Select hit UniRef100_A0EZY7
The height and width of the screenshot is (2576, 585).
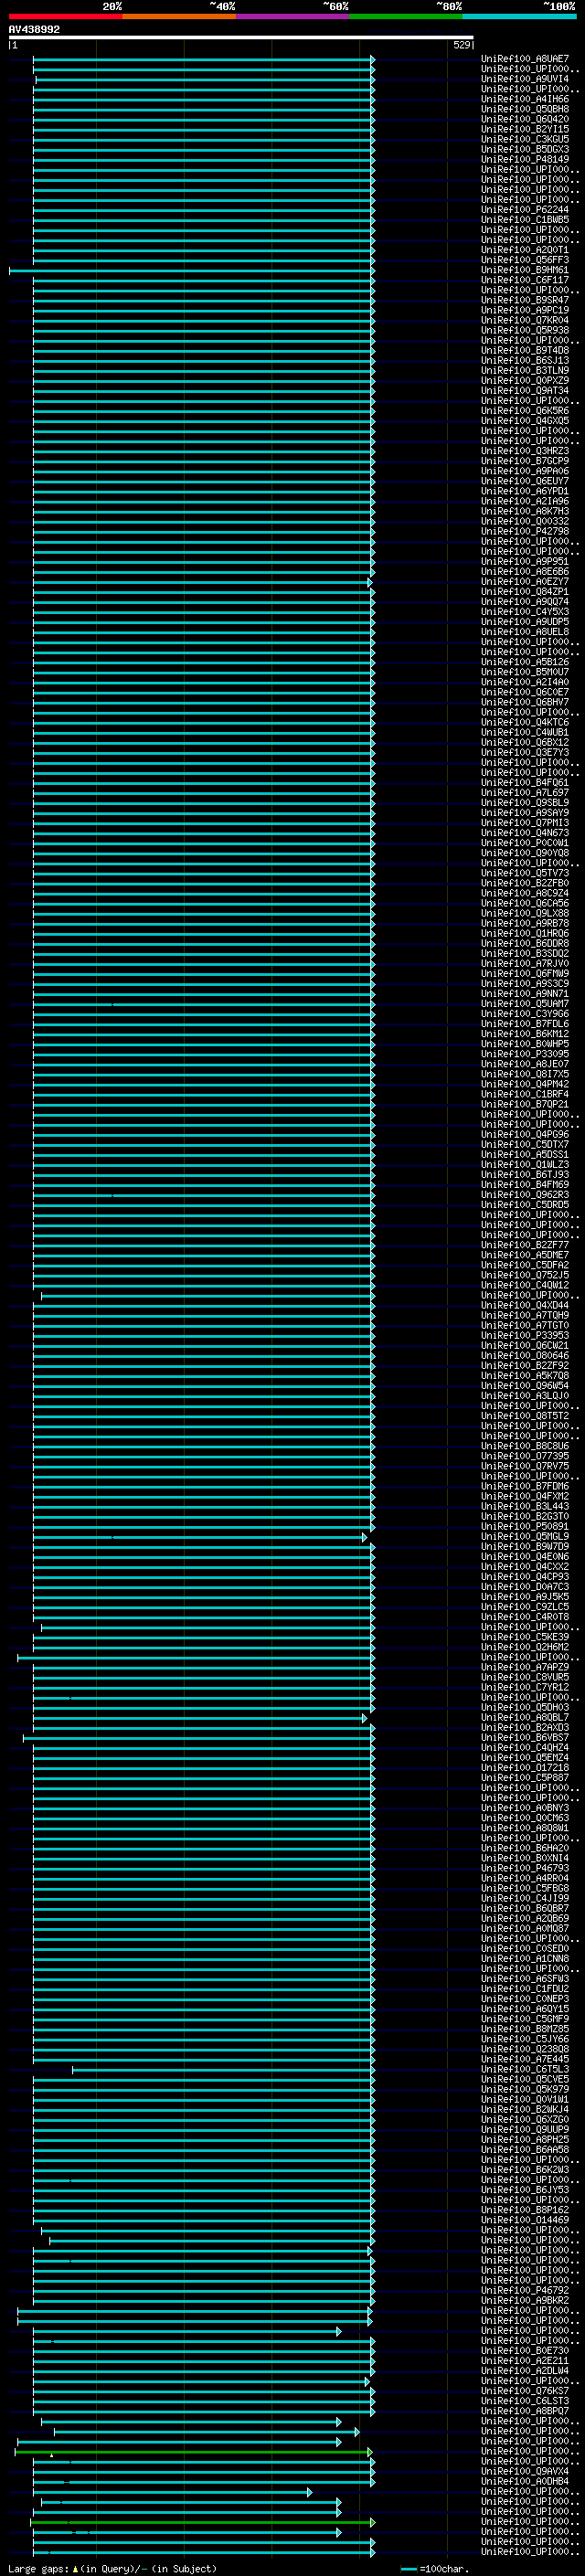tap(525, 581)
